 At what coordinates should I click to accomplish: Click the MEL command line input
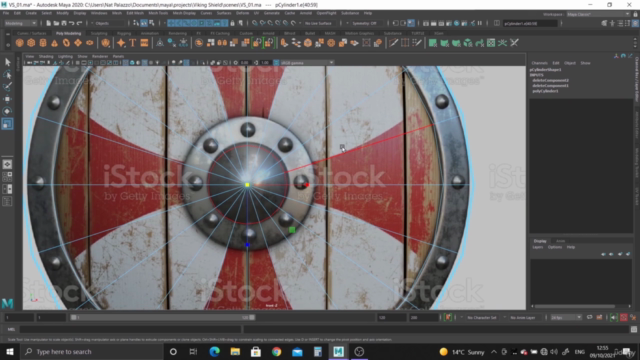(x=130, y=329)
